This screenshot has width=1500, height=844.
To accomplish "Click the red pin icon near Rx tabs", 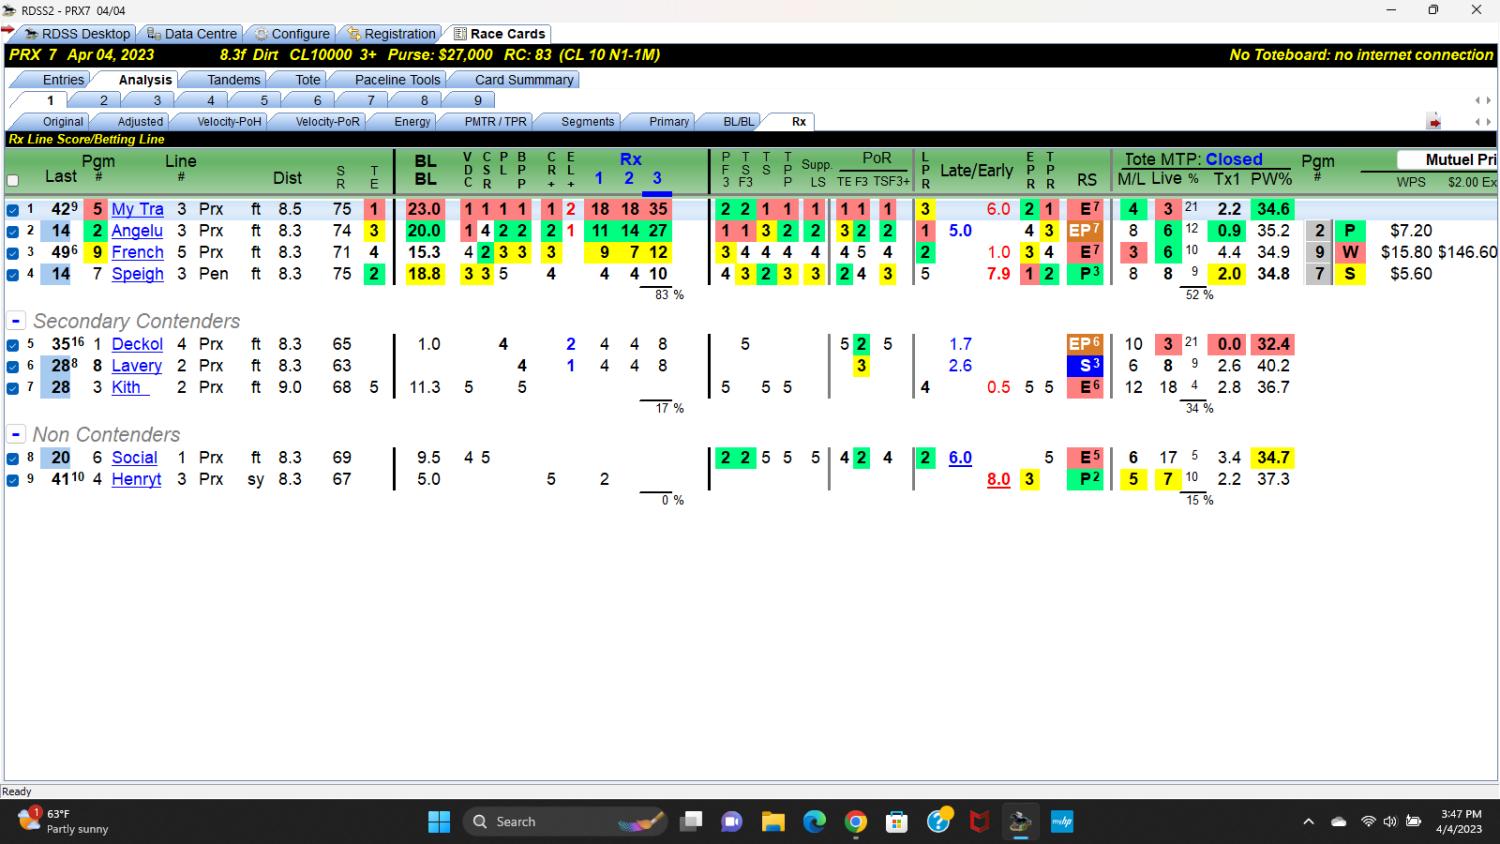I will tap(1434, 122).
